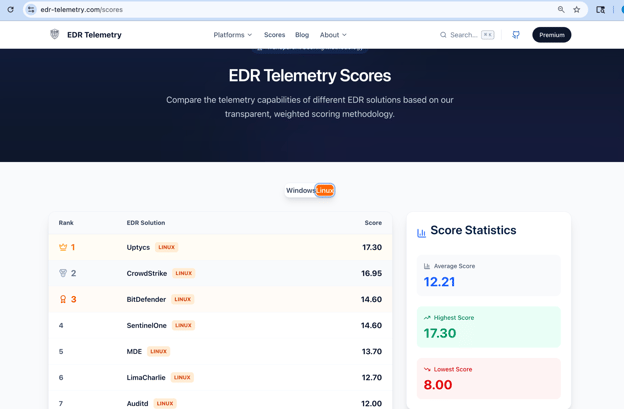The height and width of the screenshot is (409, 624).
Task: Open the Blog nav item
Action: (x=302, y=35)
